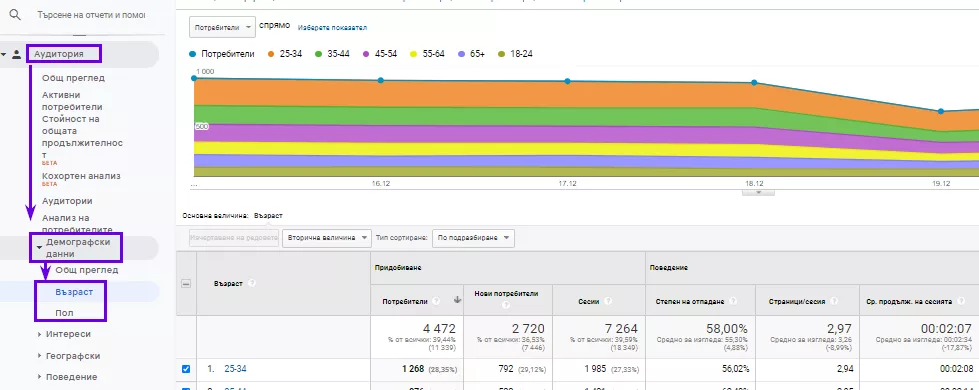
Task: Click help icon next to Степен на отпадане
Action: tap(732, 301)
